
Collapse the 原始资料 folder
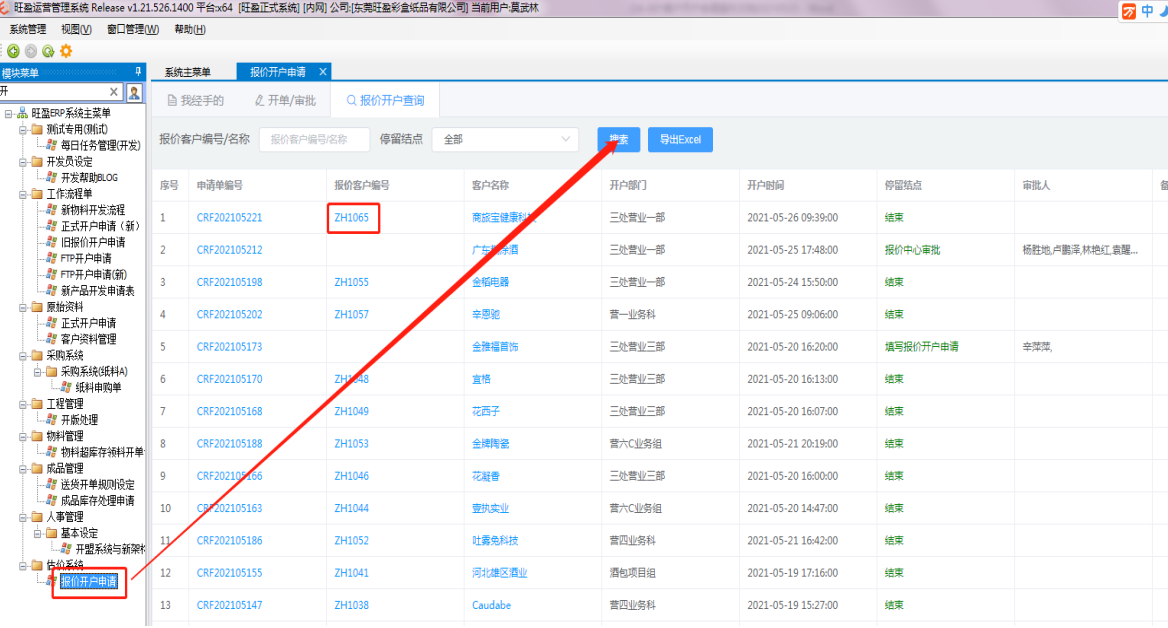tap(22, 307)
